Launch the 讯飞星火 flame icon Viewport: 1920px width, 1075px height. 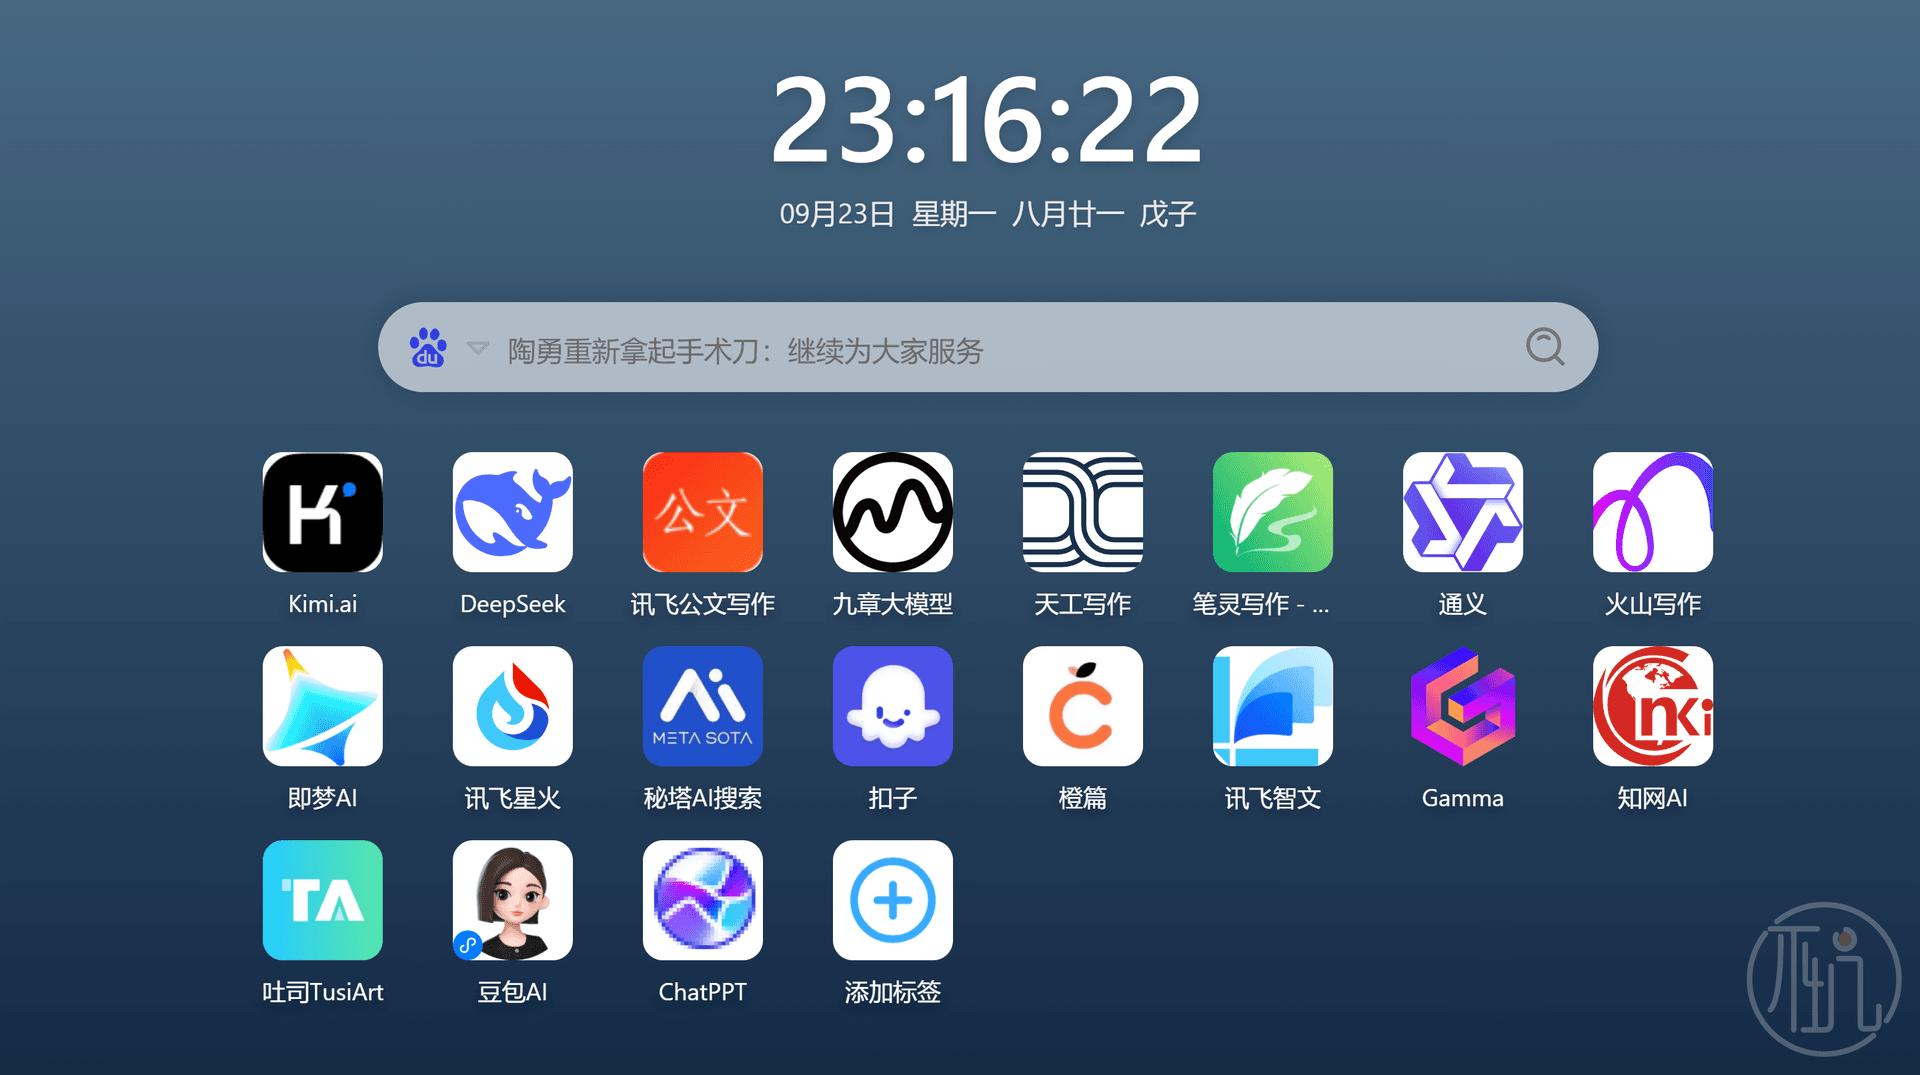pyautogui.click(x=512, y=706)
